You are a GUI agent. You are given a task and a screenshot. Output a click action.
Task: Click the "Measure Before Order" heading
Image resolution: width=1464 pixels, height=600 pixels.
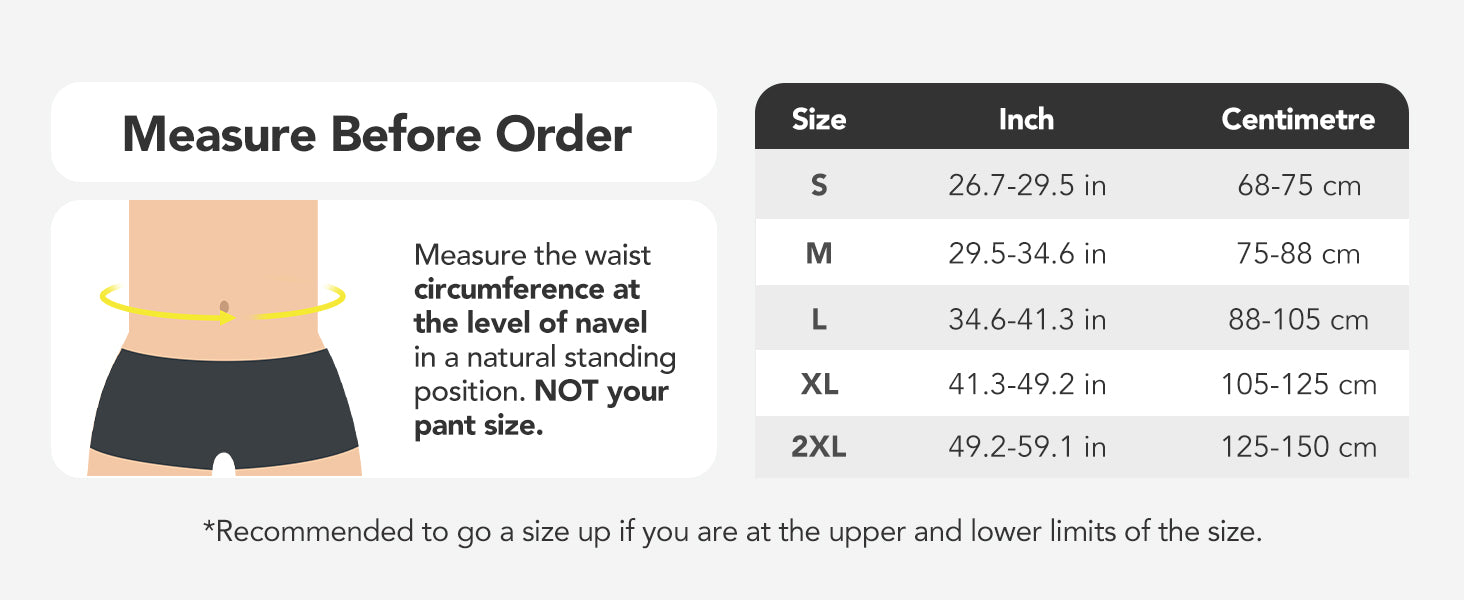[x=377, y=134]
